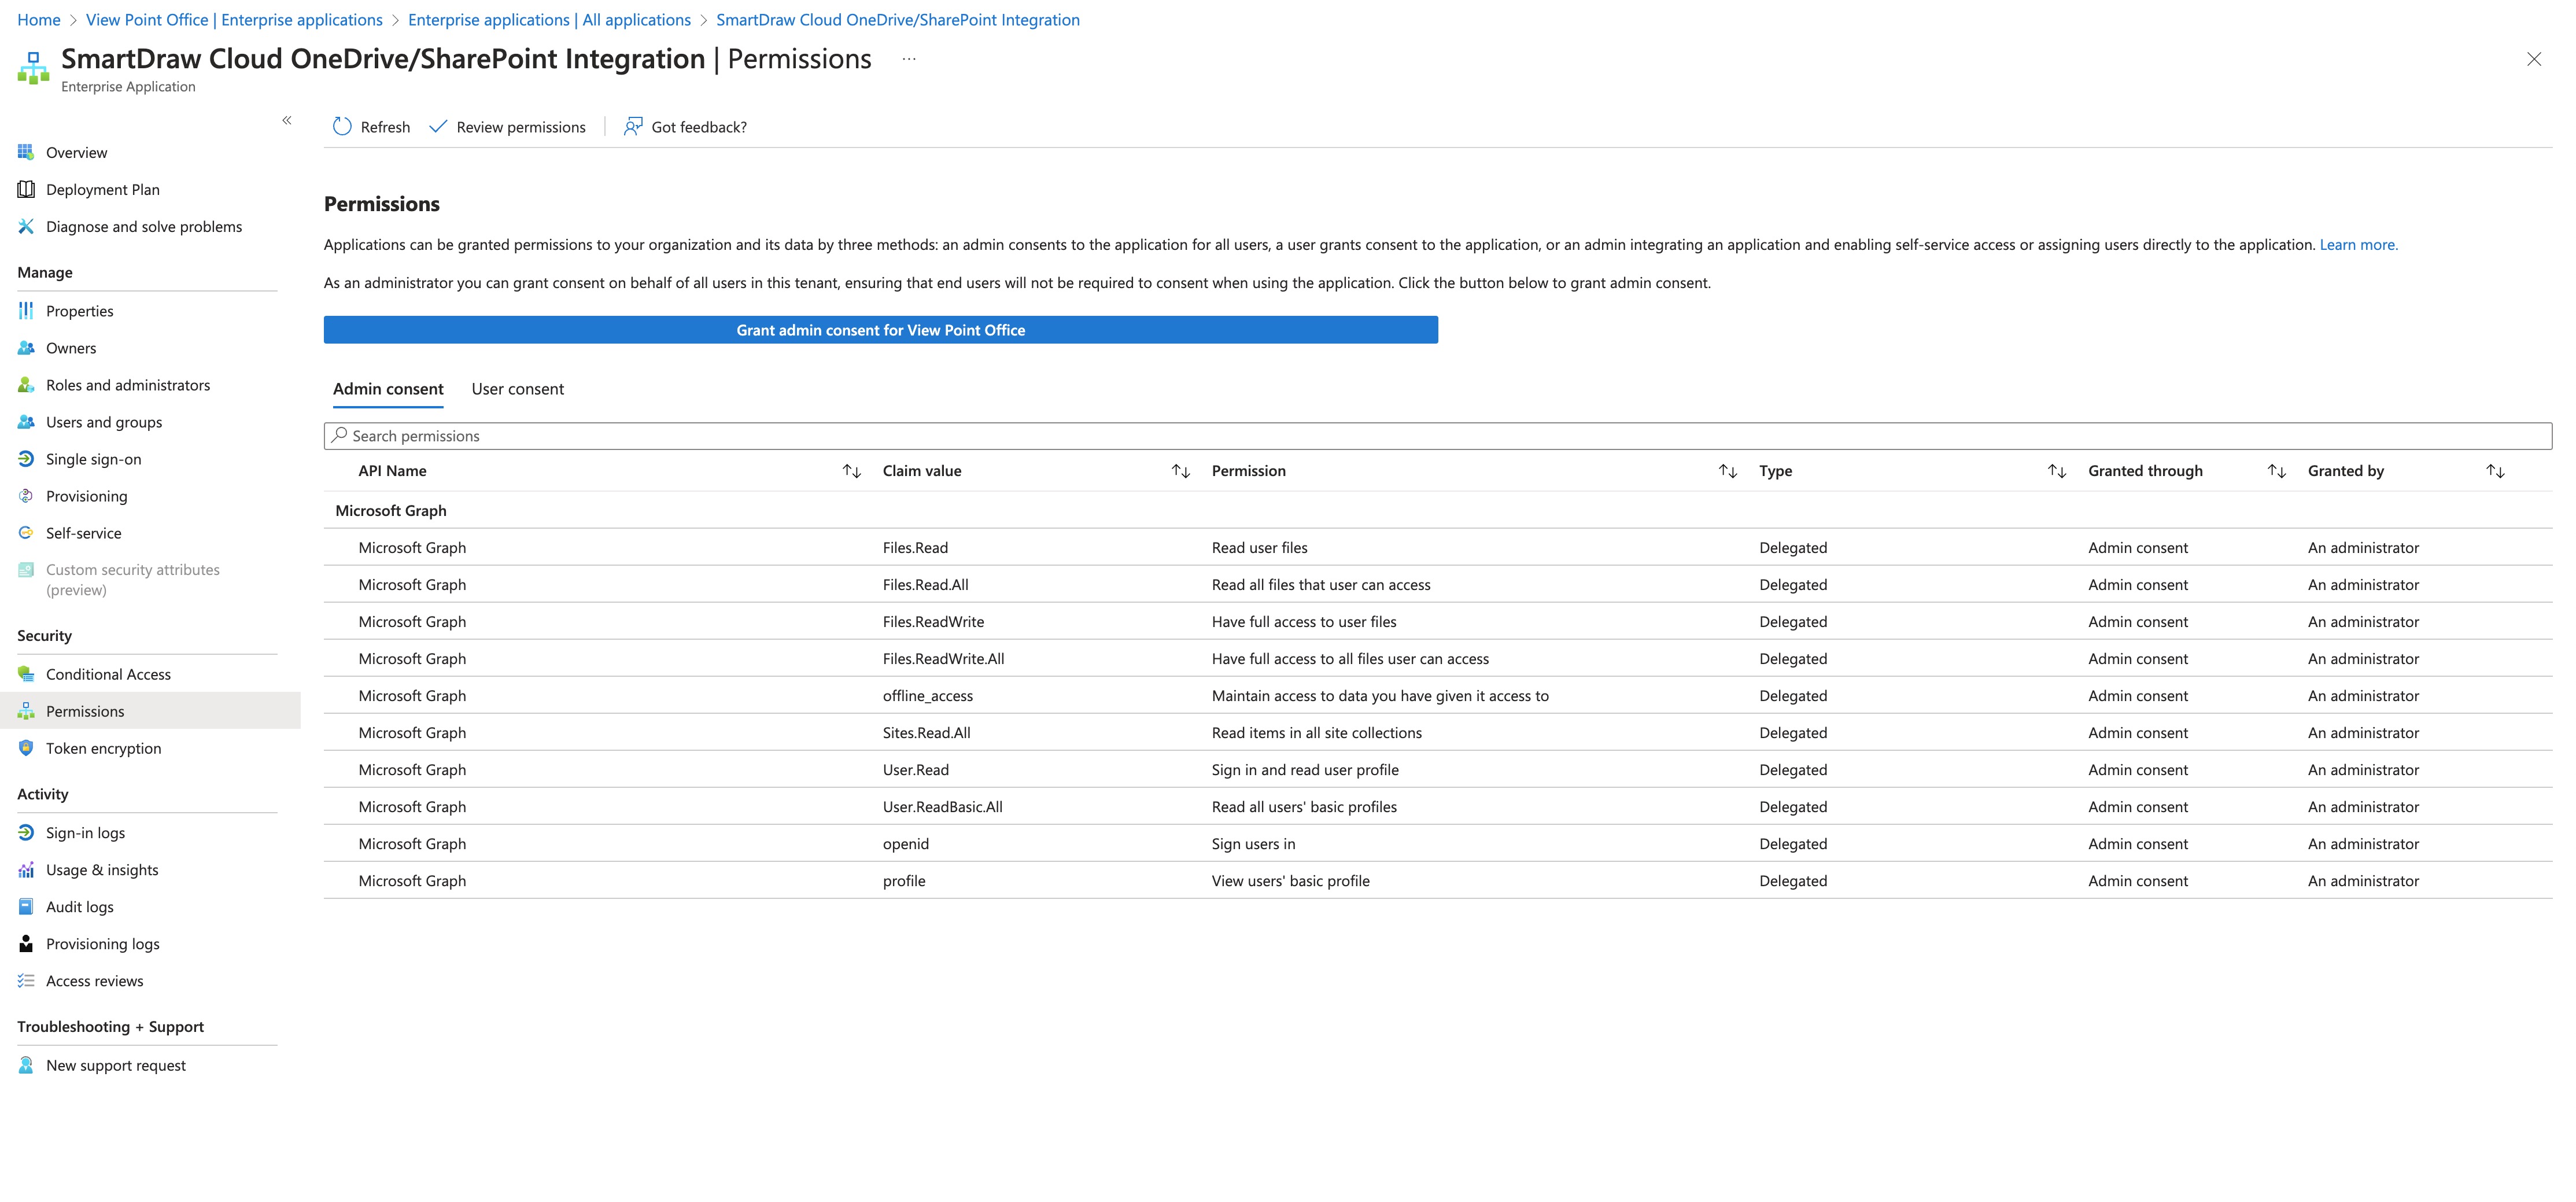Sort the table by Claim value arrows
This screenshot has width=2576, height=1202.
click(1180, 471)
